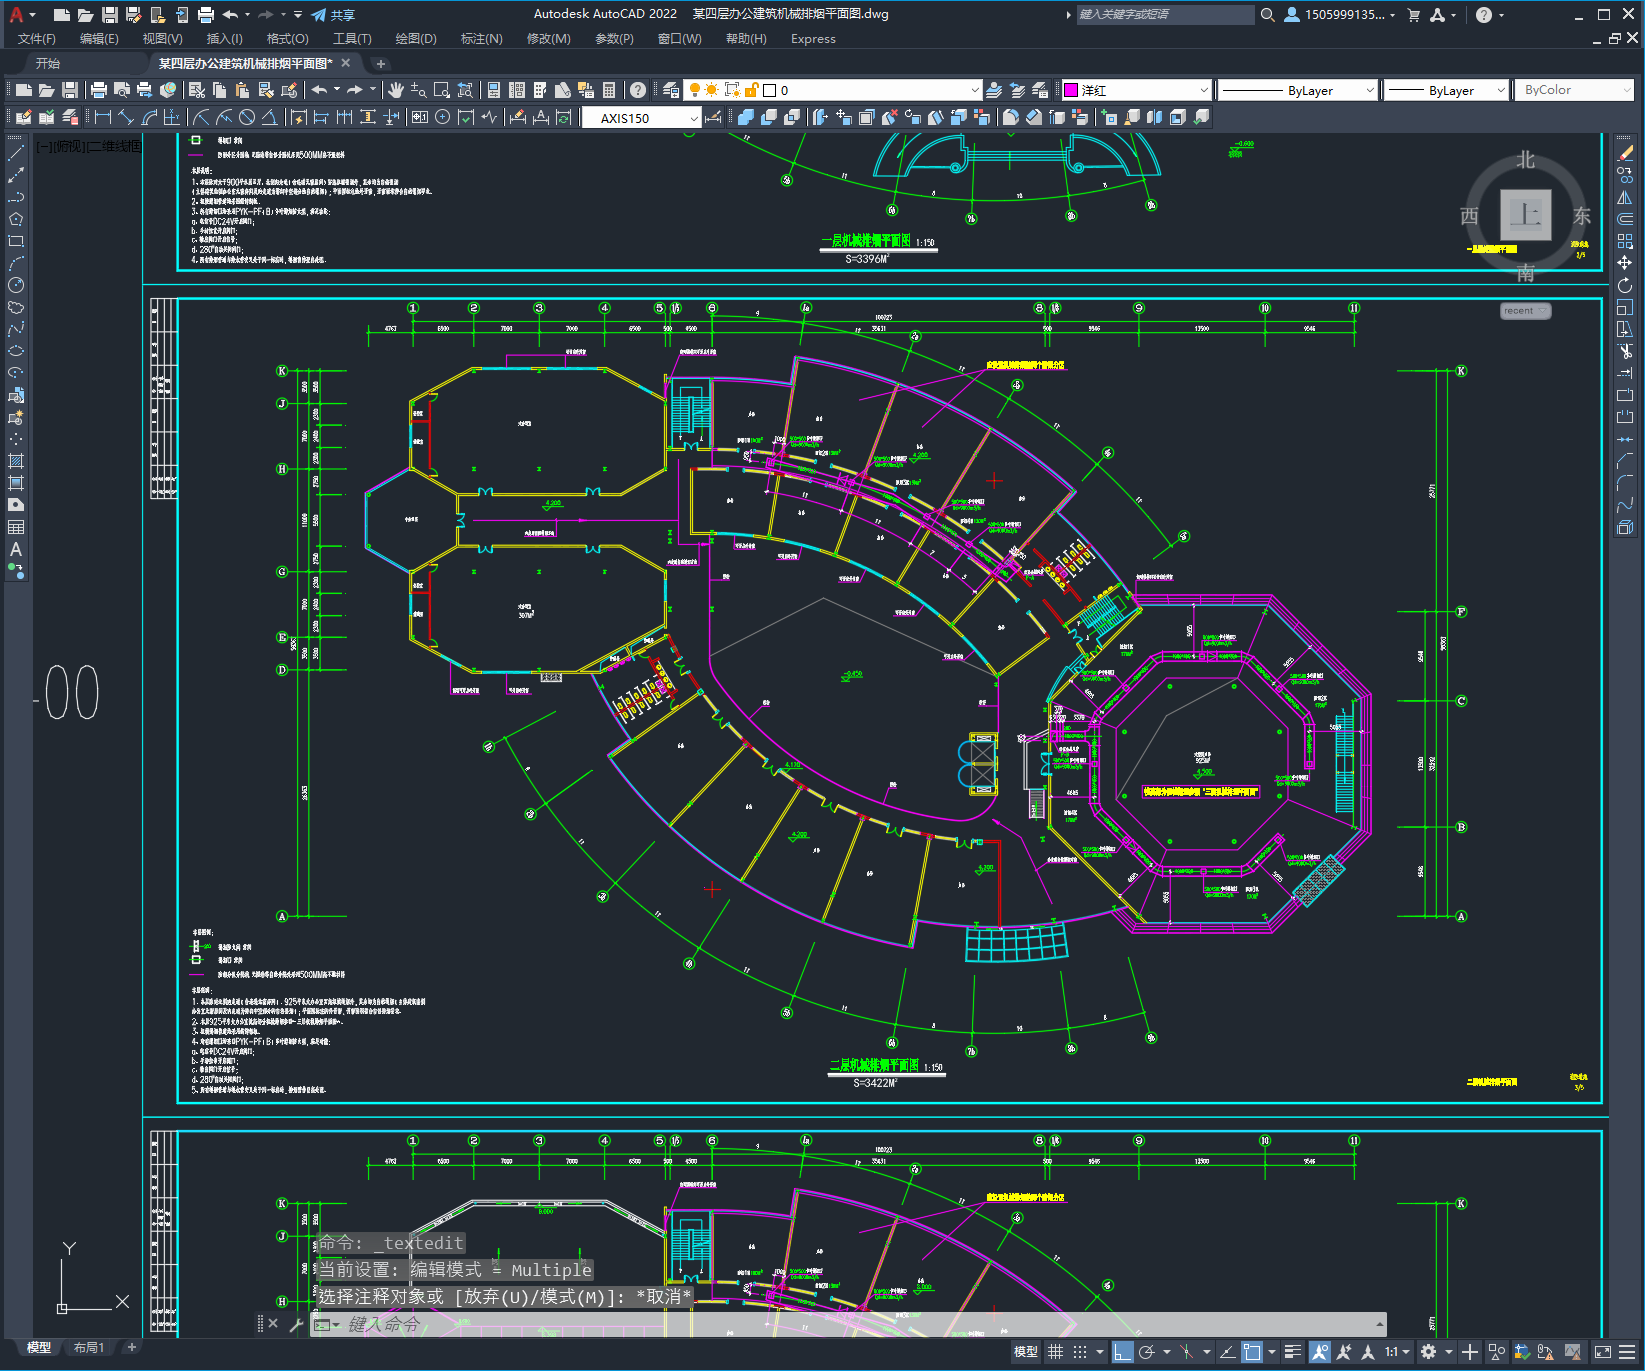Open the Layer Properties Manager icon

[671, 90]
